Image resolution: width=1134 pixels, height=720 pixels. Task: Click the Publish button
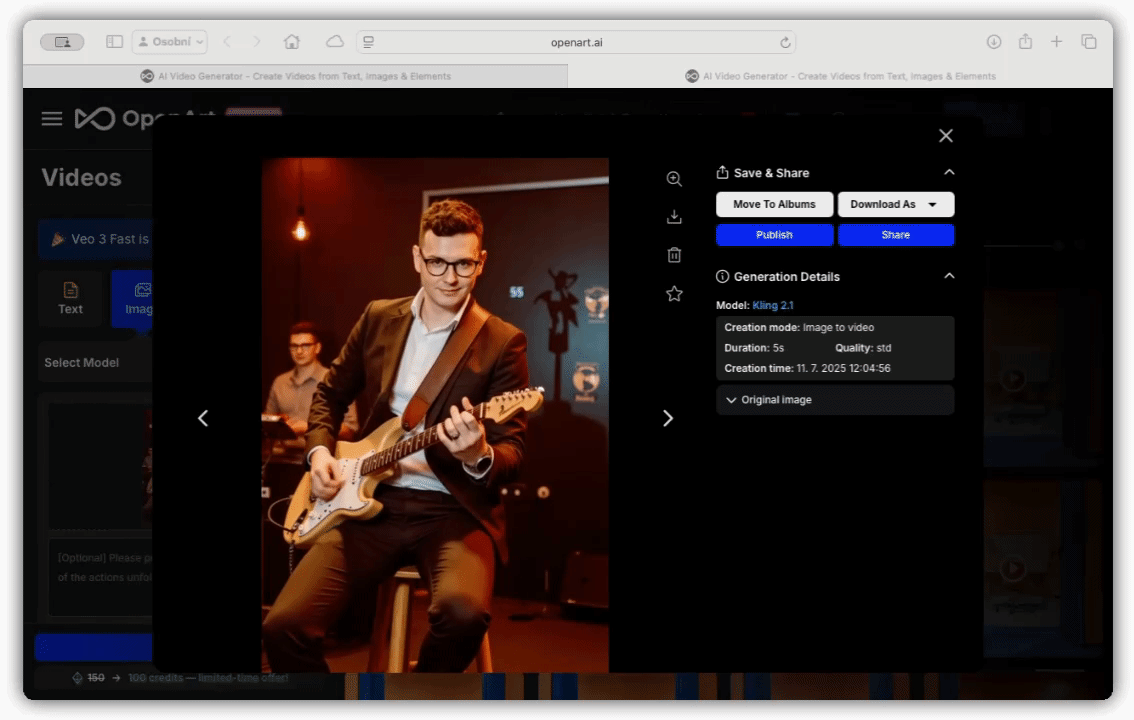click(x=774, y=235)
